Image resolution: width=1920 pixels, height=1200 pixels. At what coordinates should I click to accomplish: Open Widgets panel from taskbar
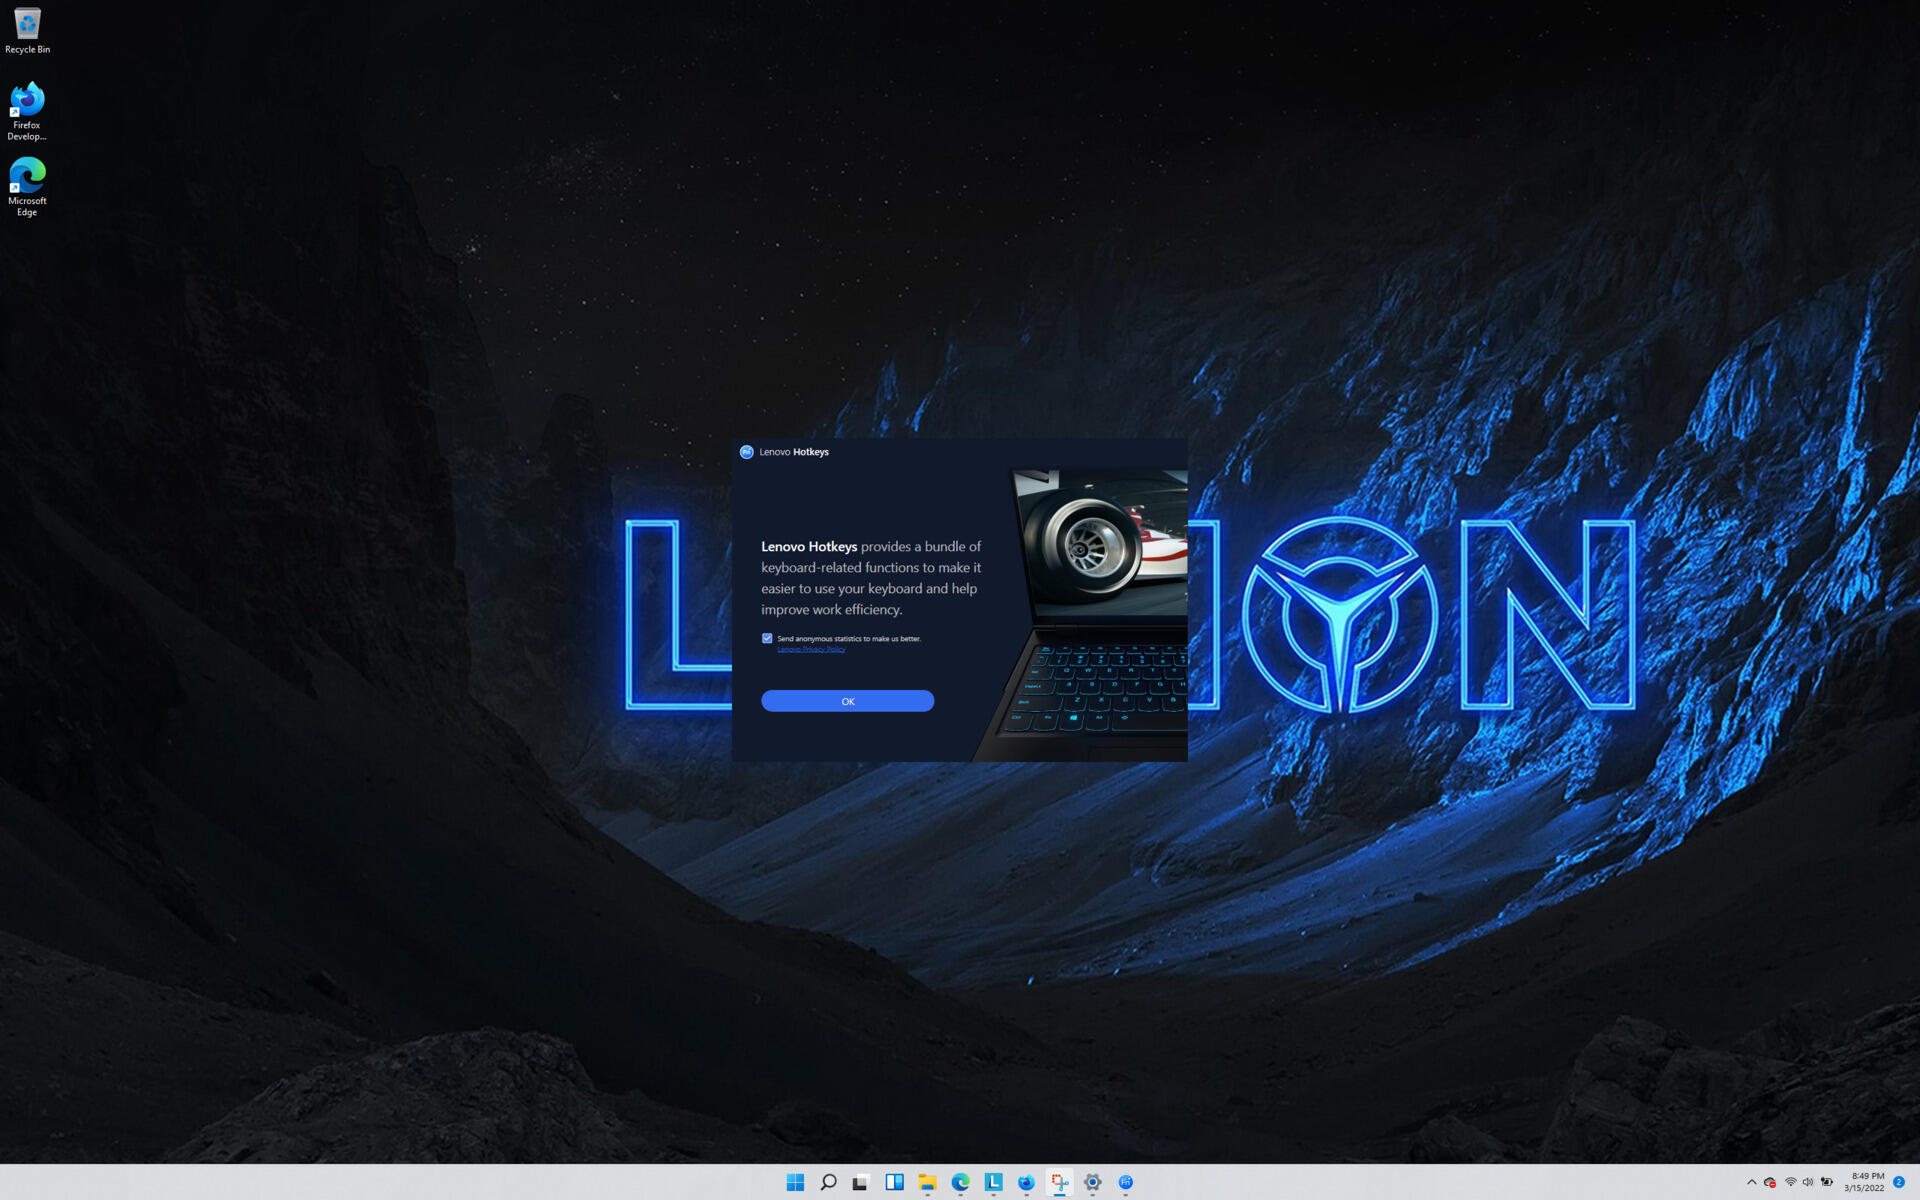coord(894,1182)
